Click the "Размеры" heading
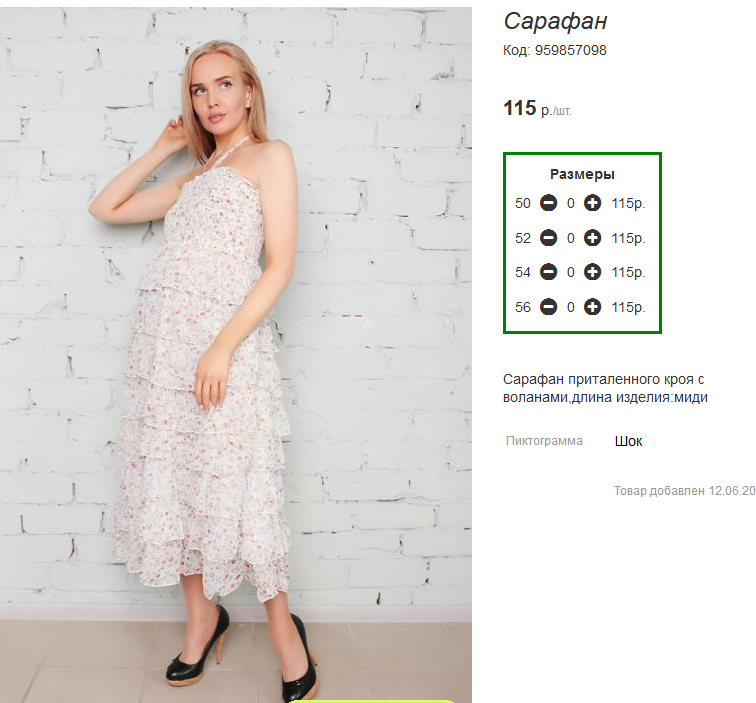This screenshot has width=756, height=703. pos(582,174)
